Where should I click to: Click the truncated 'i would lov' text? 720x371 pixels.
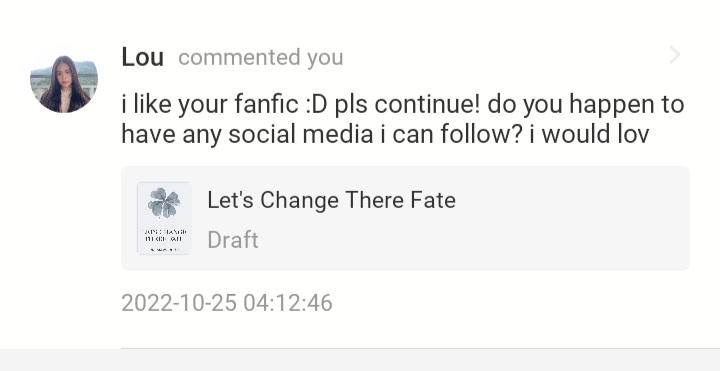[x=589, y=135]
